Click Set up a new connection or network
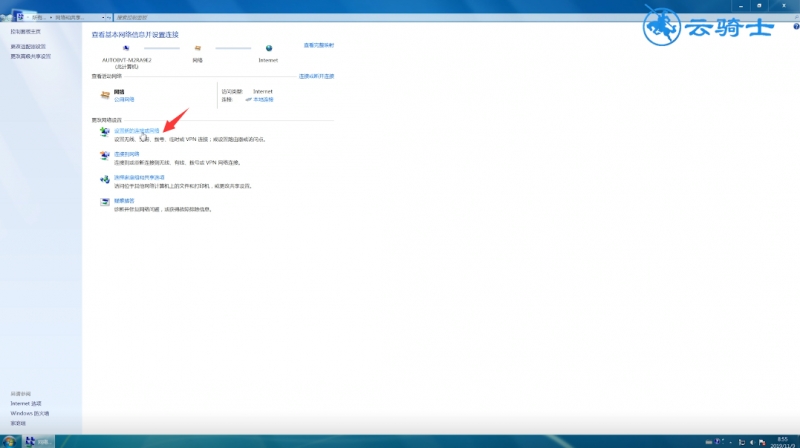This screenshot has width=800, height=448. coord(137,131)
